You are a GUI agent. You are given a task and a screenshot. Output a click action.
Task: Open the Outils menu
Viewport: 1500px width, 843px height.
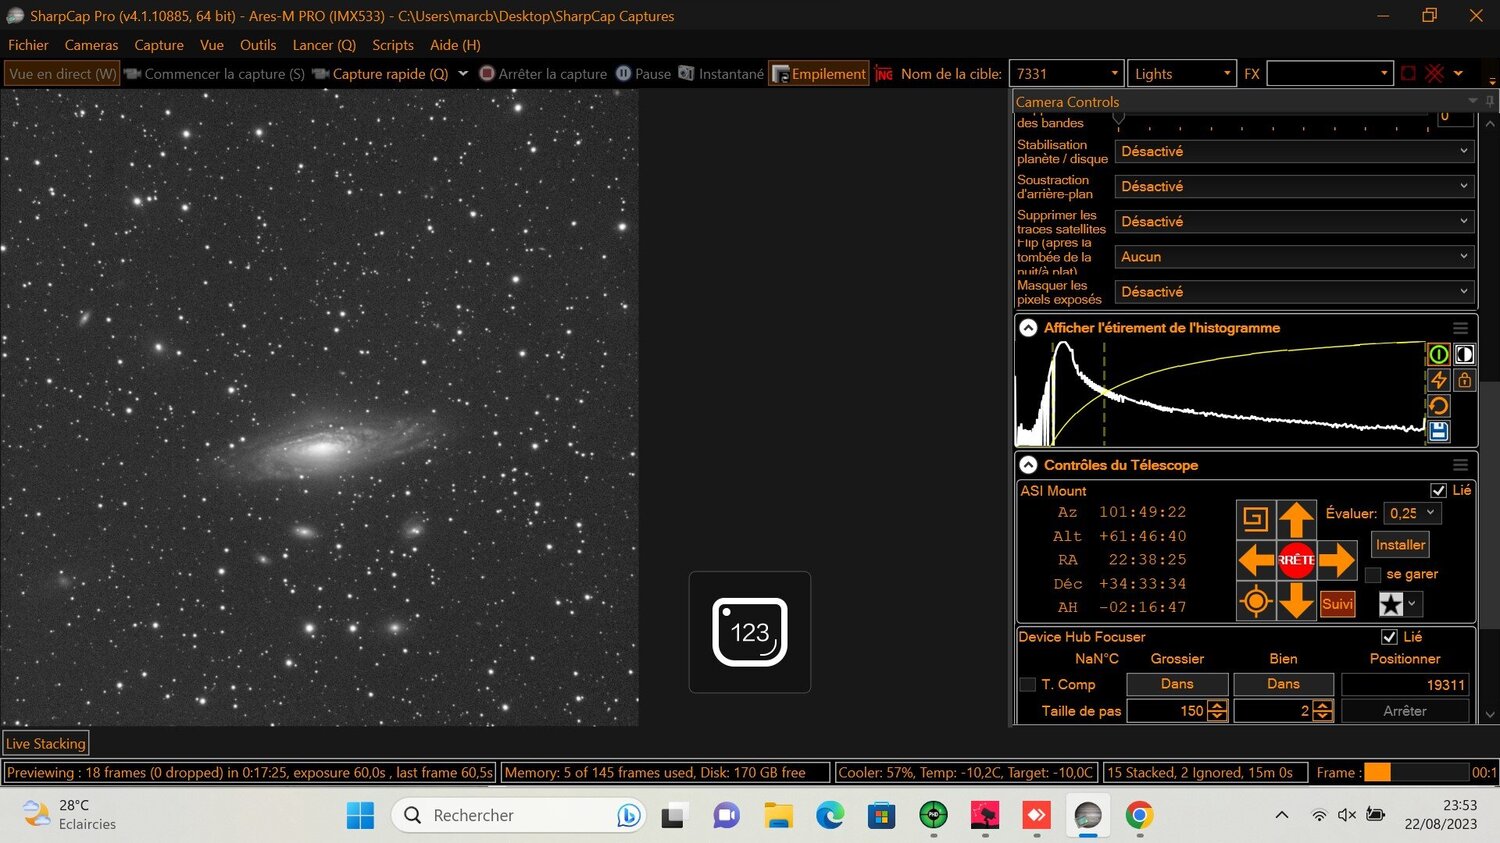(258, 45)
